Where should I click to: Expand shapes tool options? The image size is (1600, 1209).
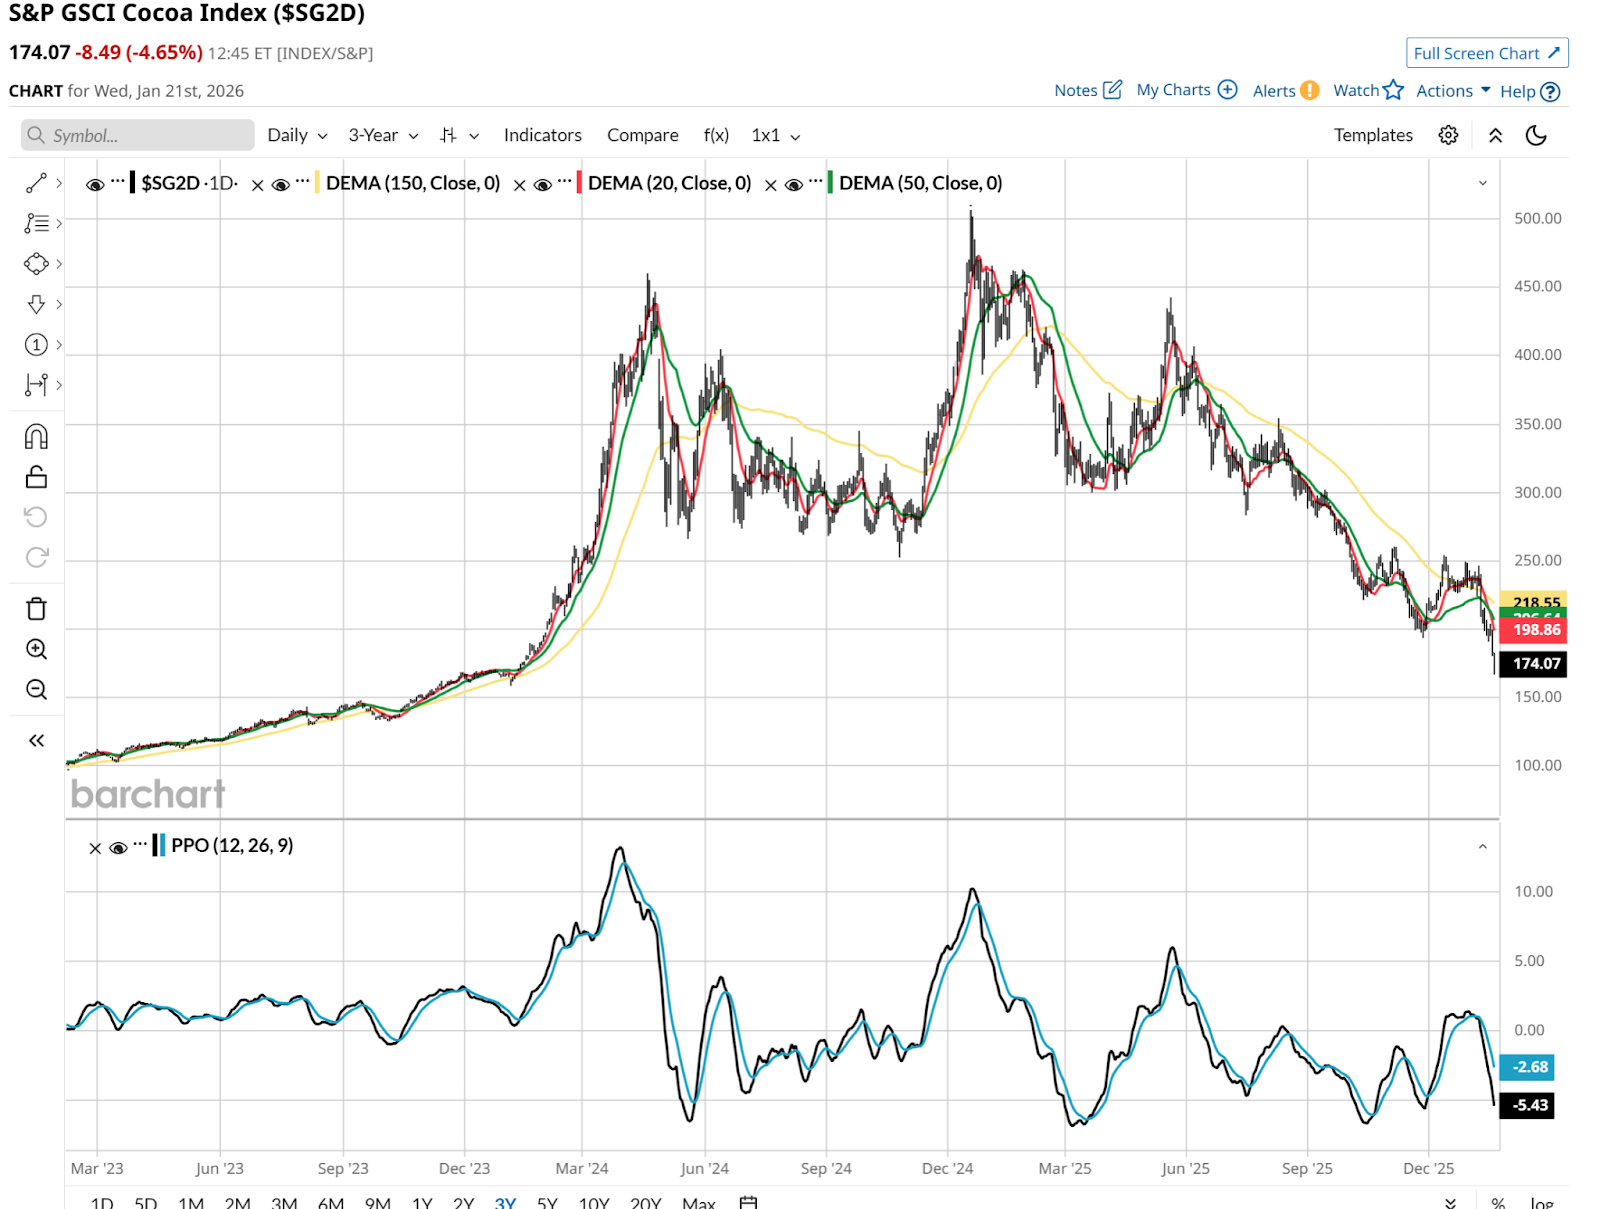point(59,264)
